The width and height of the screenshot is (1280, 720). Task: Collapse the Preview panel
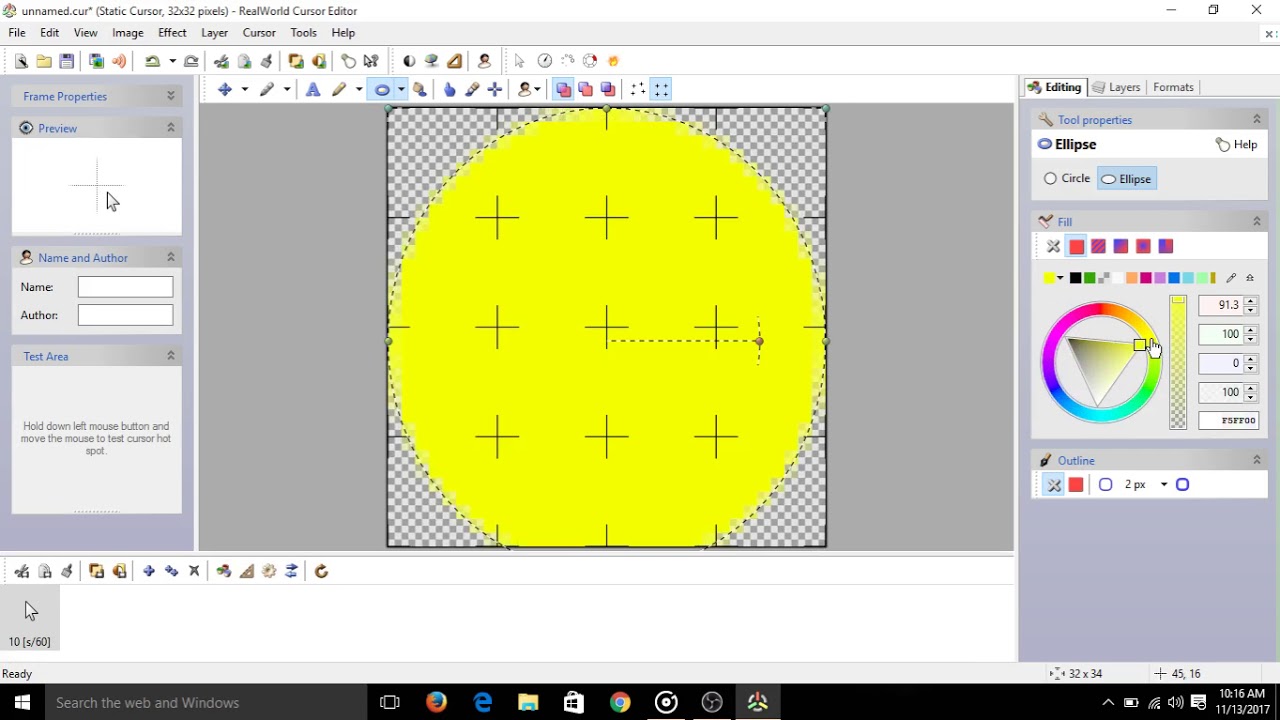[171, 128]
